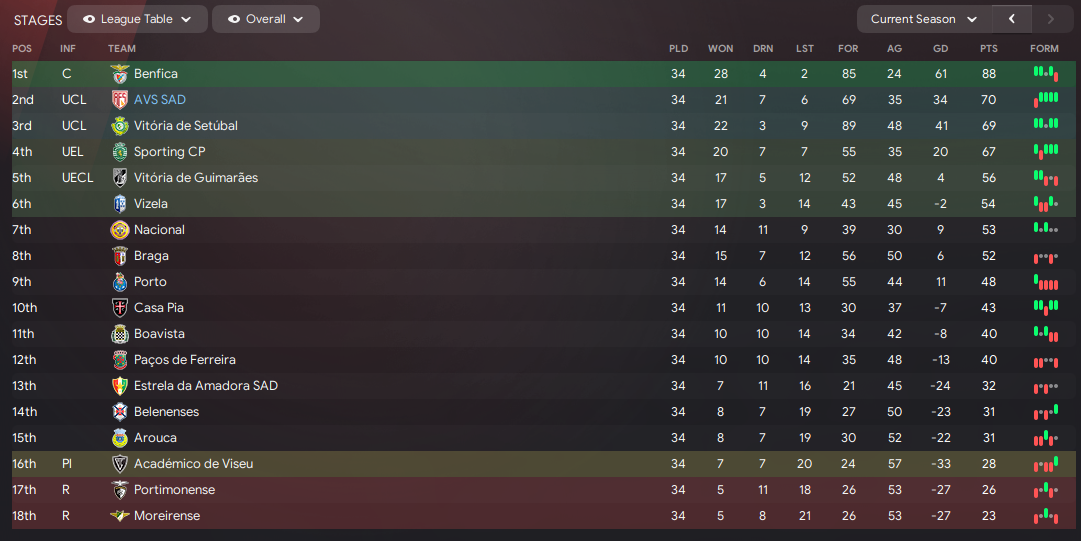Sort table by GD column header
The width and height of the screenshot is (1081, 541).
pyautogui.click(x=940, y=48)
